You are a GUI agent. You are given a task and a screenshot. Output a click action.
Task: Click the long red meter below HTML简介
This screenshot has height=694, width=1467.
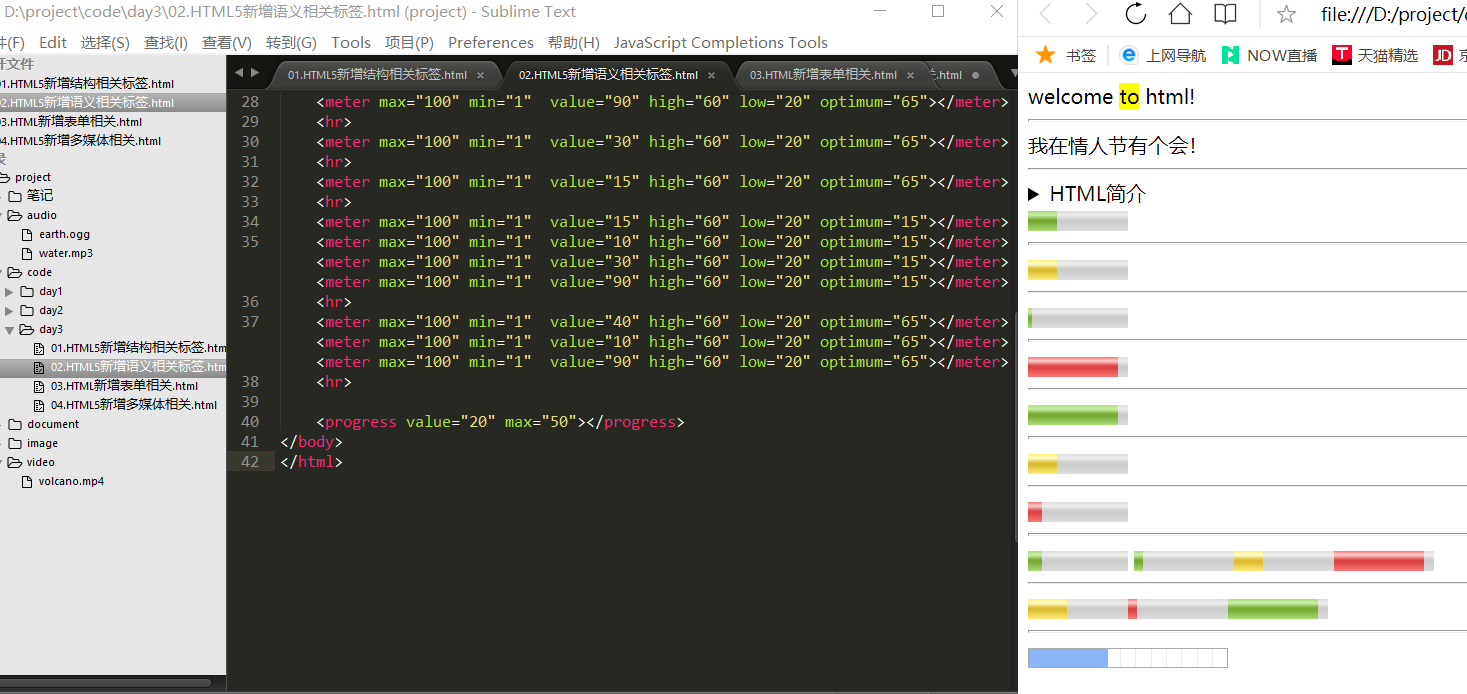1078,367
